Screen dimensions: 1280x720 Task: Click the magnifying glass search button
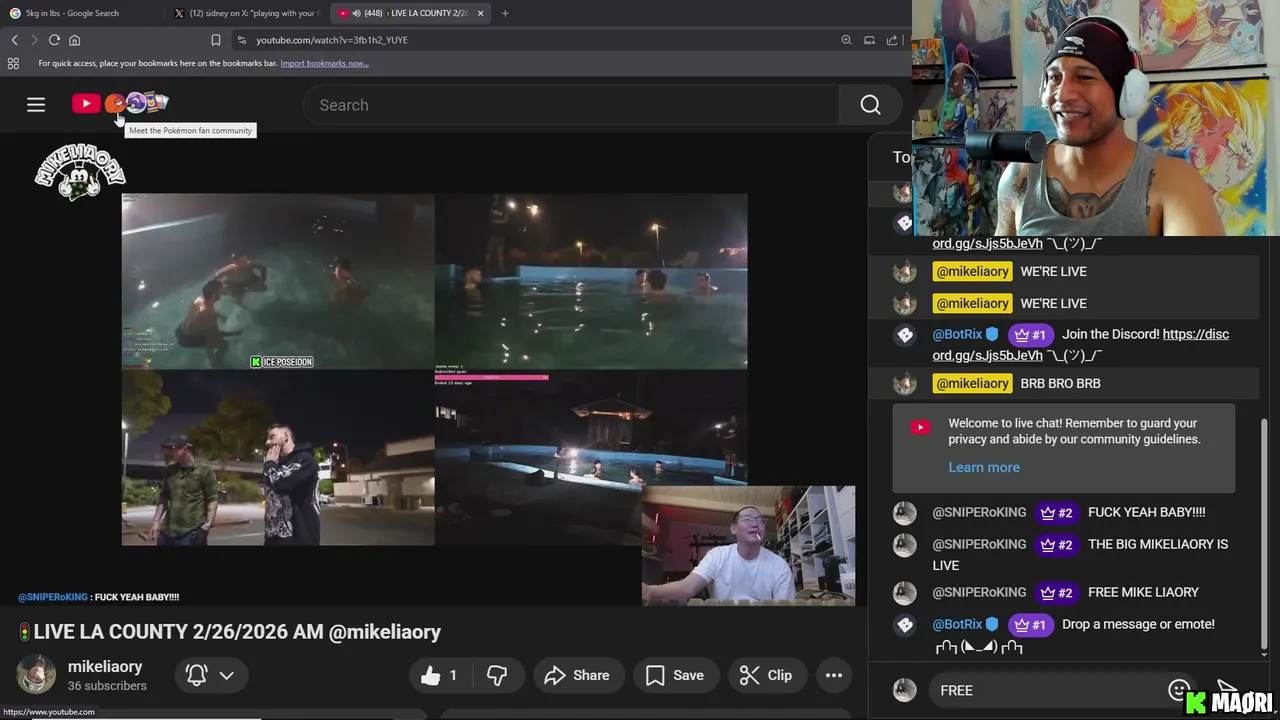pyautogui.click(x=870, y=105)
